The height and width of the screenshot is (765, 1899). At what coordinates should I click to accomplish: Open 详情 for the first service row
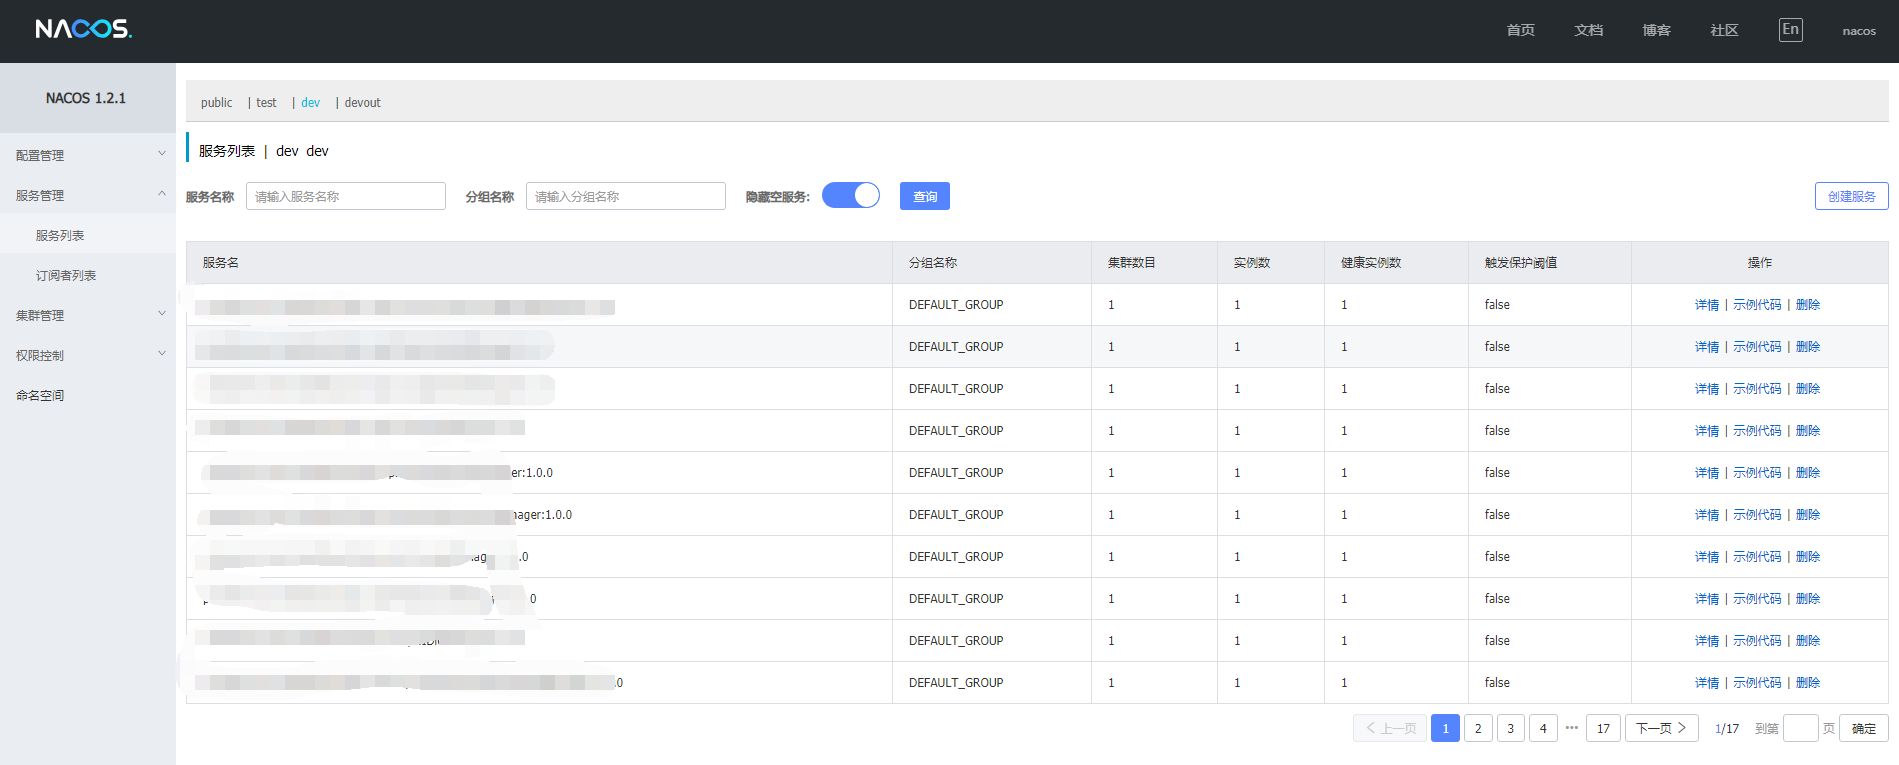click(x=1707, y=305)
